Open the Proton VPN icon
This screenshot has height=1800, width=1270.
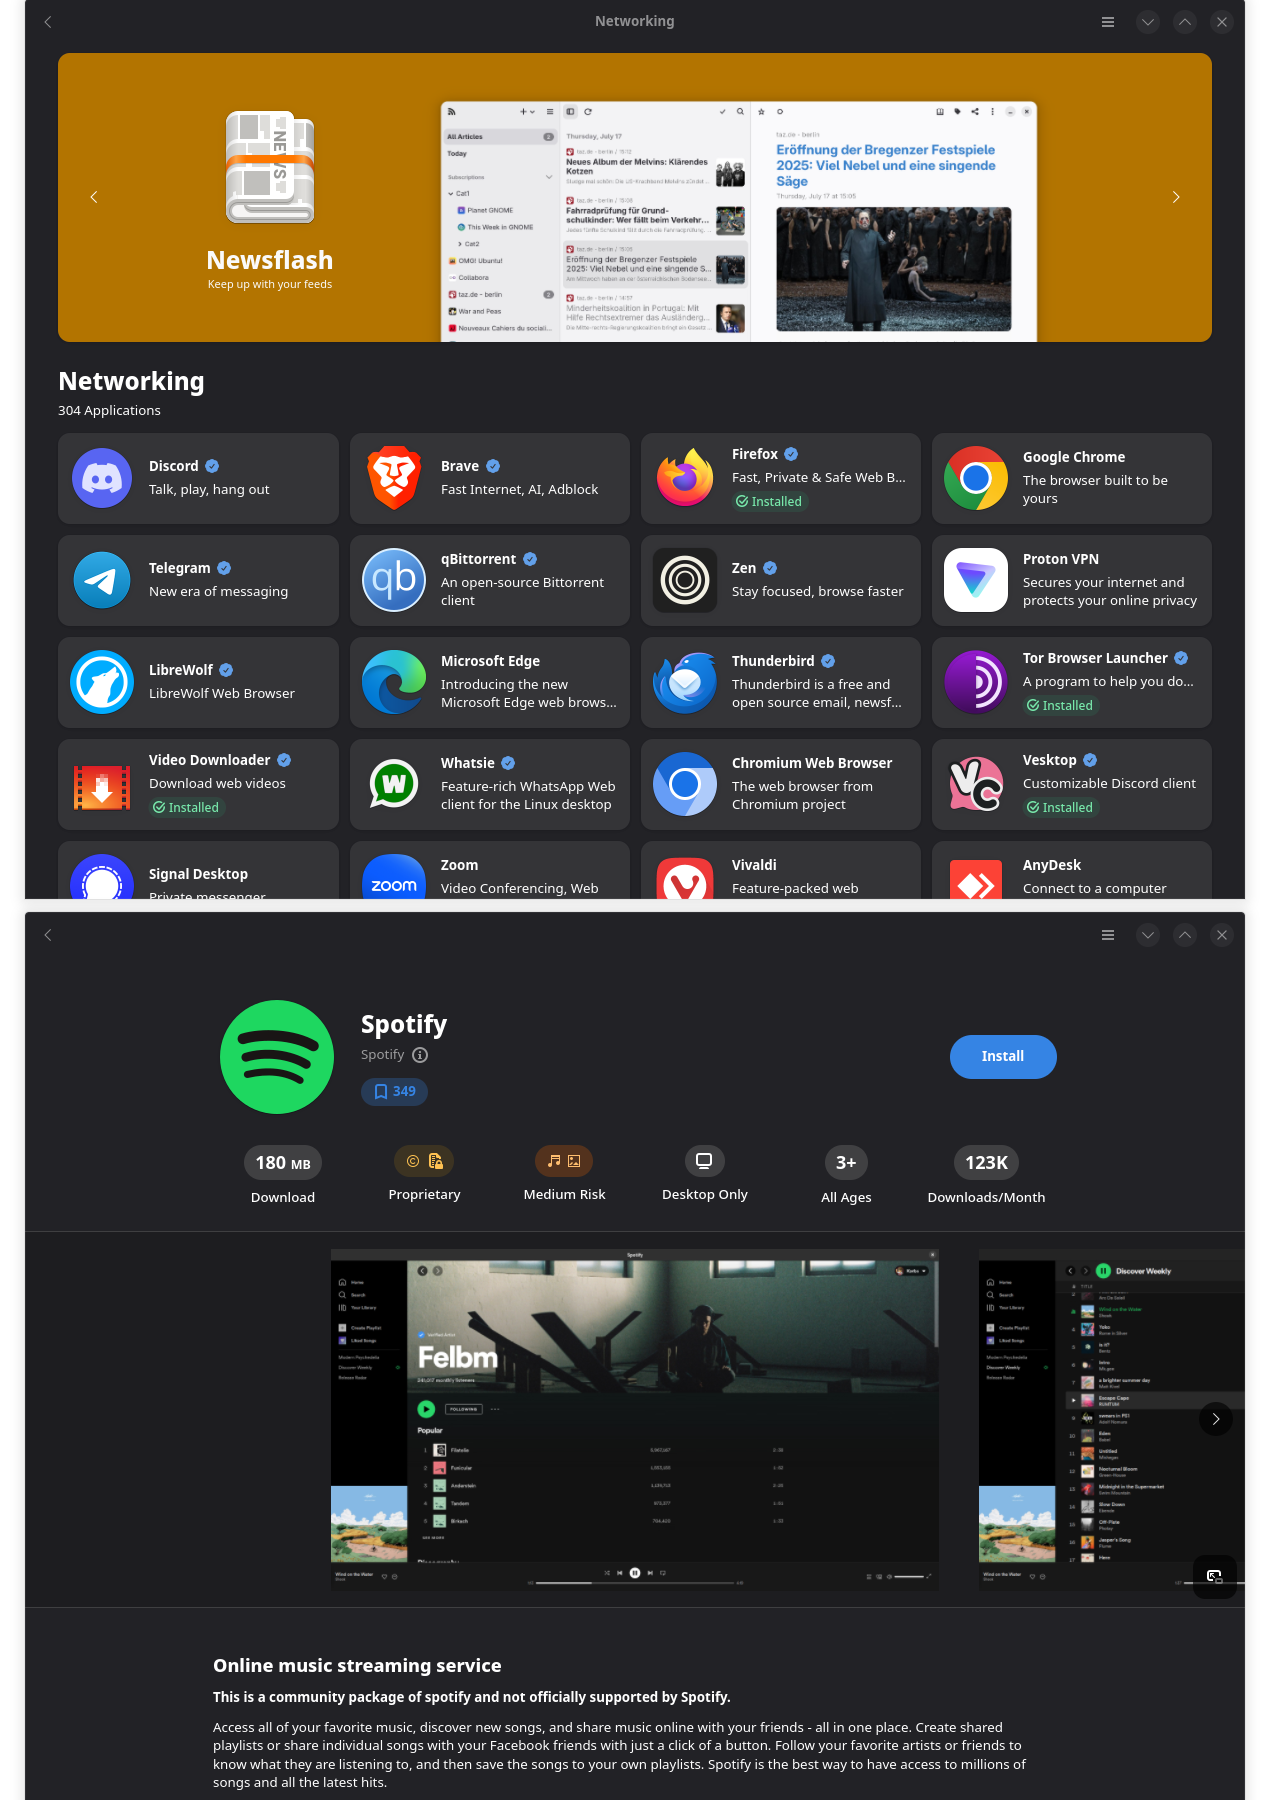[x=976, y=580]
